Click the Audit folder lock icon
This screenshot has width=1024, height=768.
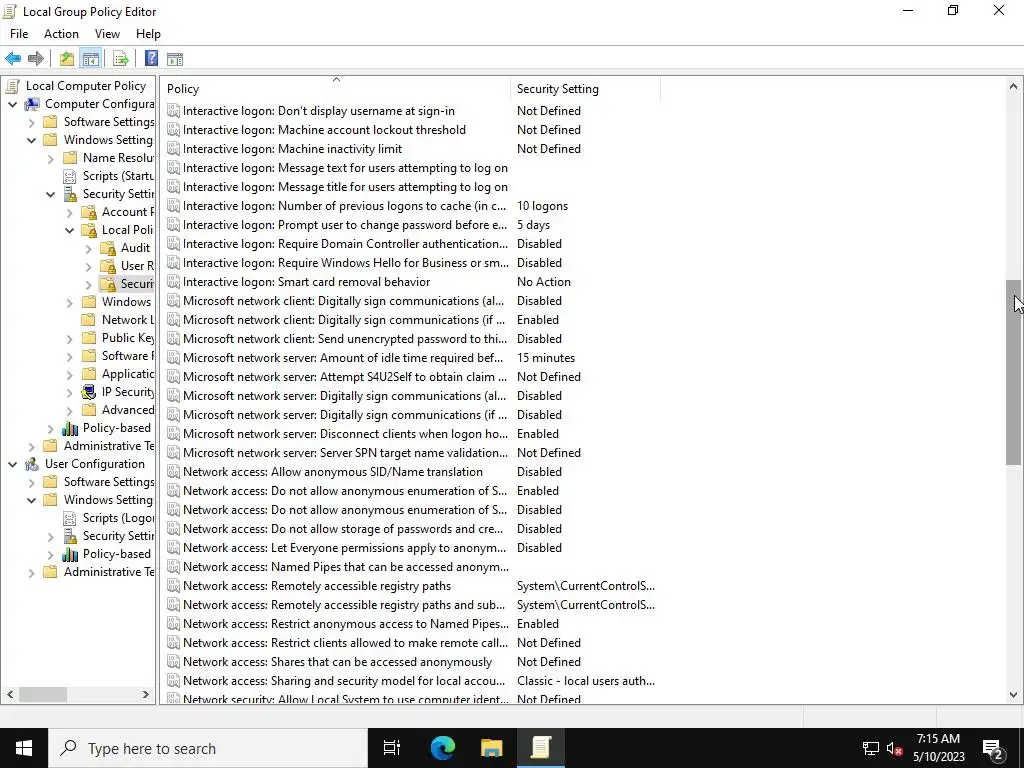108,248
